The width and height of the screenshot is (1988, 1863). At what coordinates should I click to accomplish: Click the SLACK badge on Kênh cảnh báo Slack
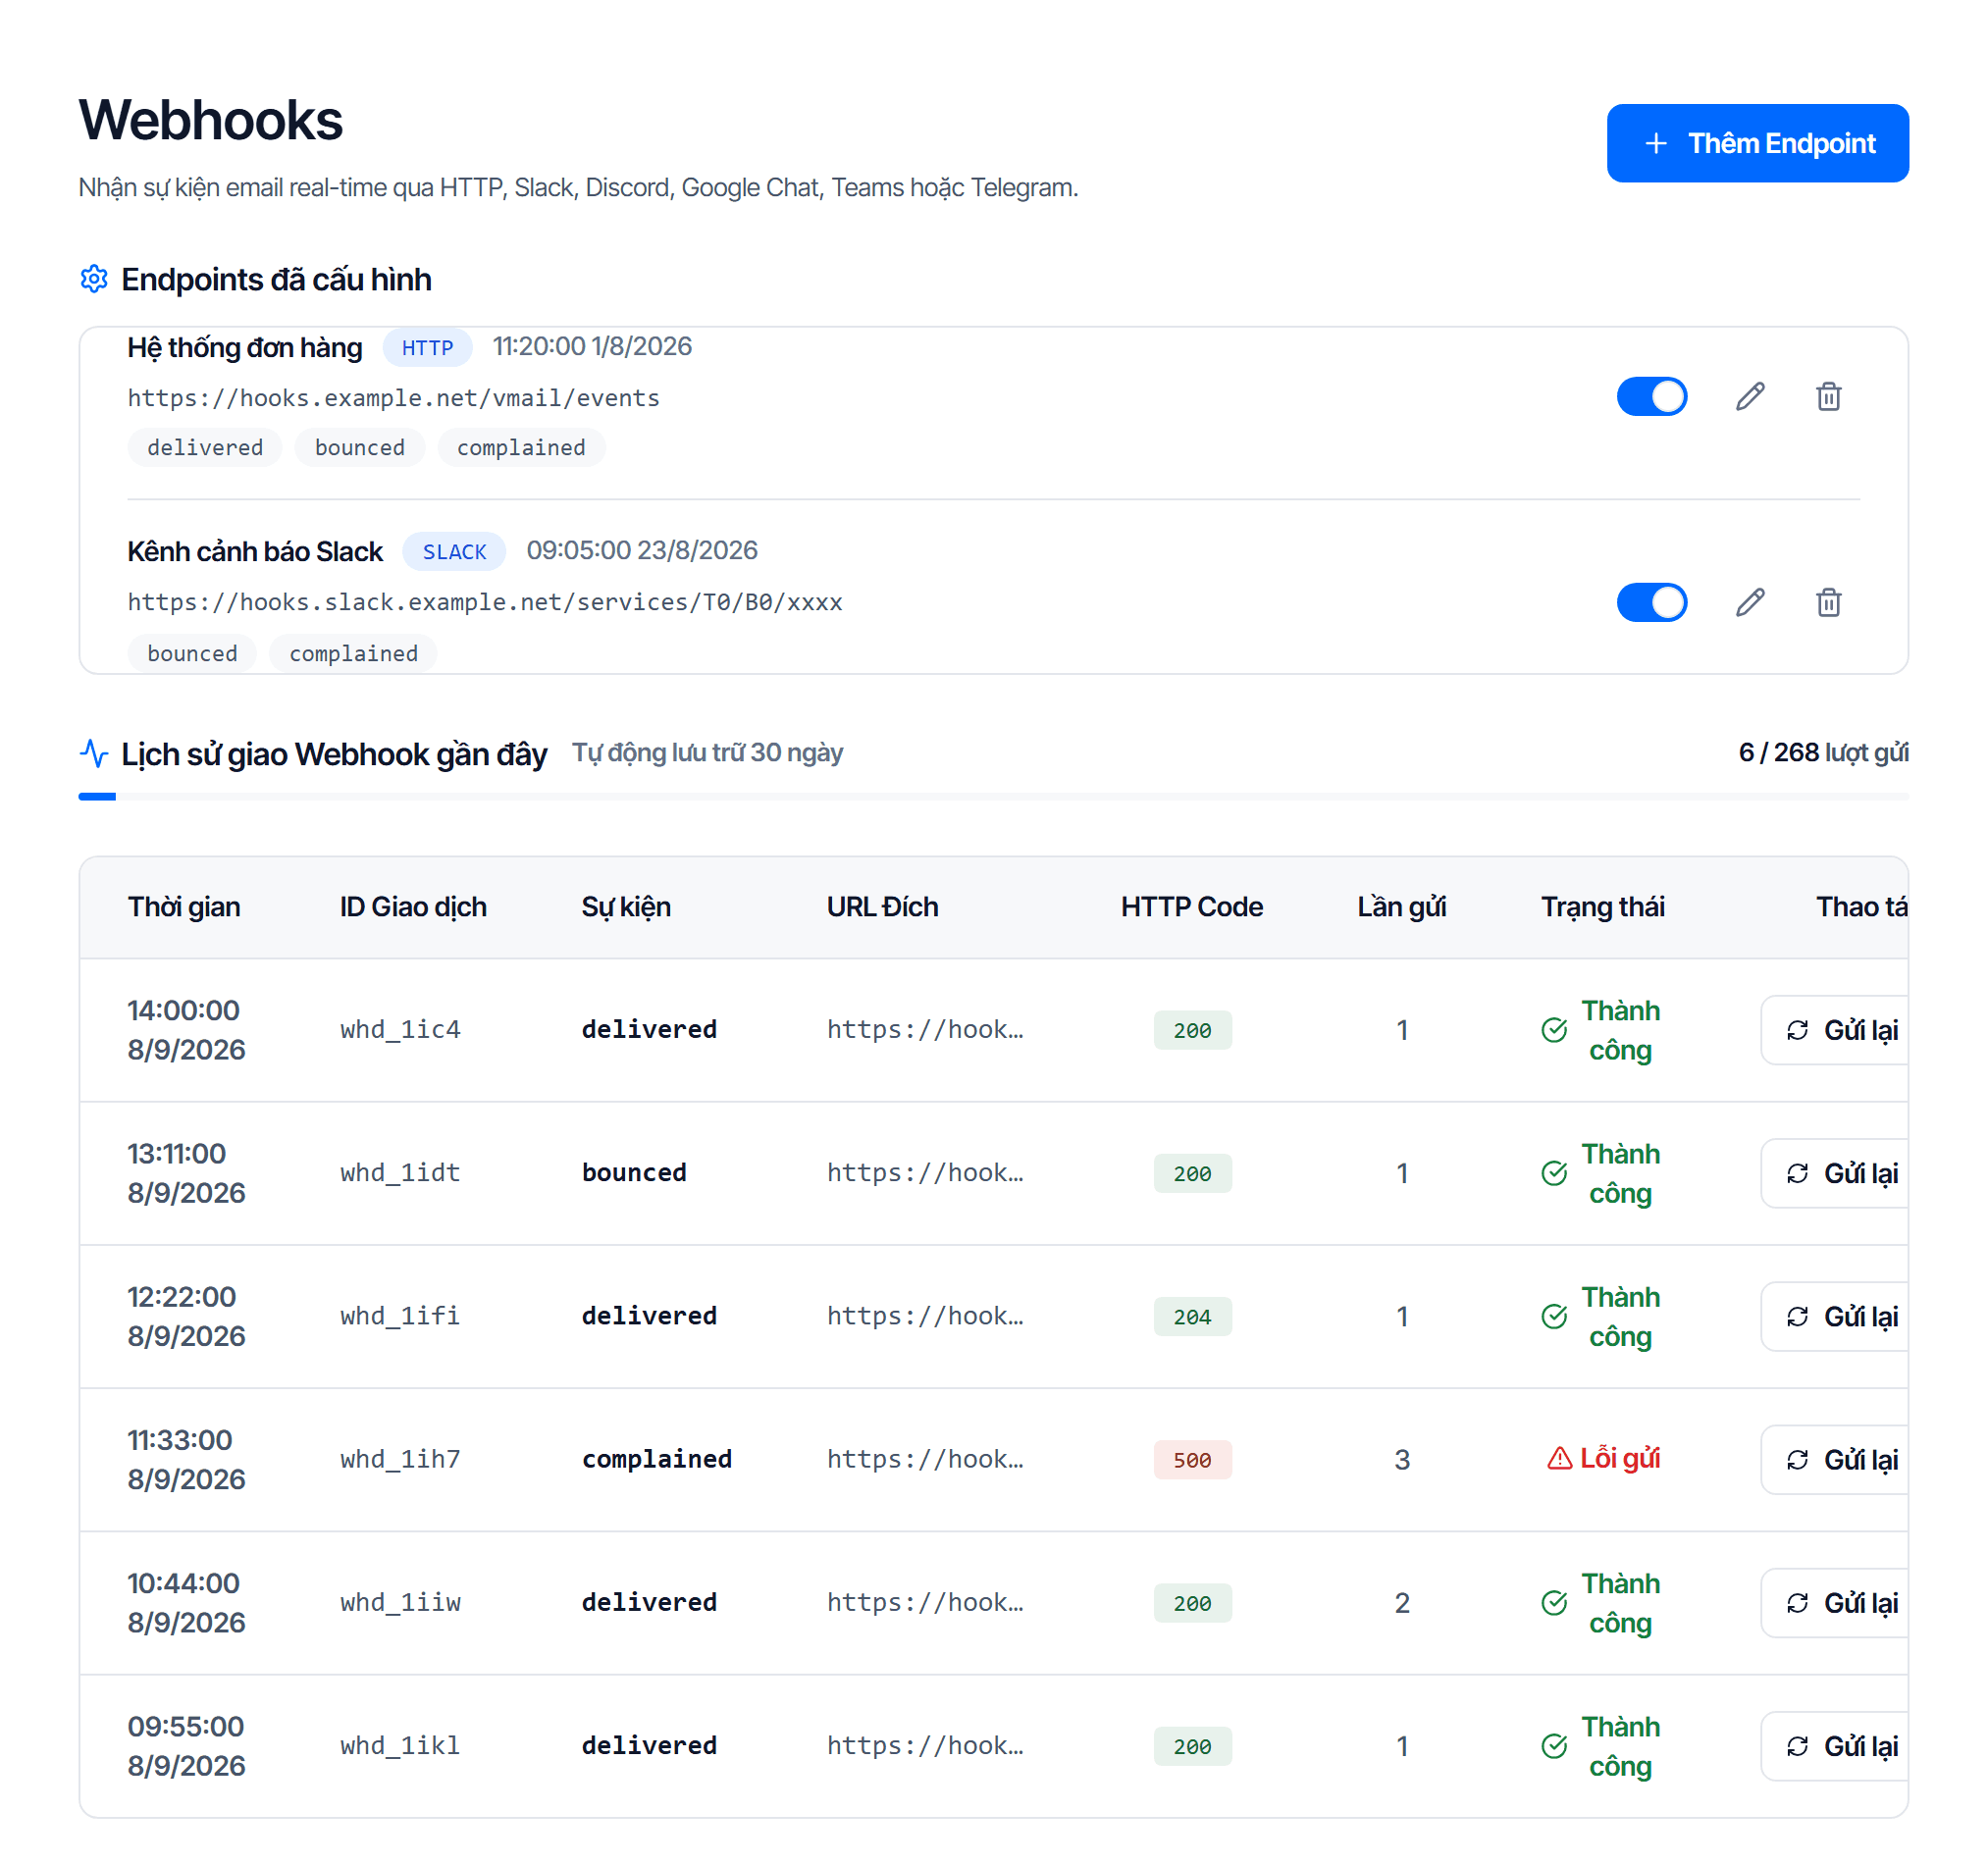[x=454, y=551]
